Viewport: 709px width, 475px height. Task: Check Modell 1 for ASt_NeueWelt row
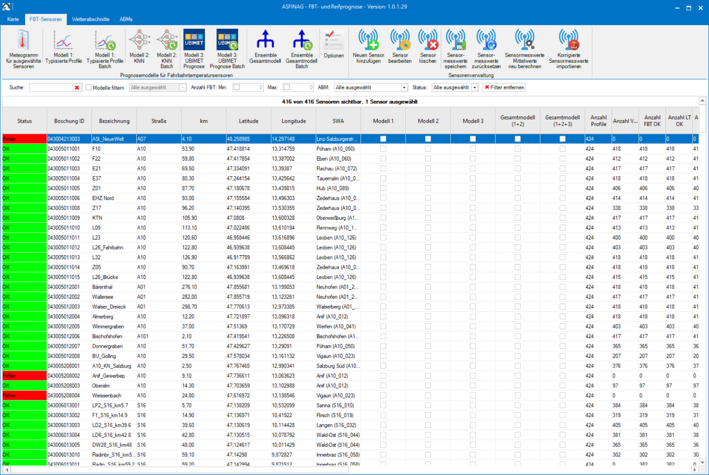[383, 139]
